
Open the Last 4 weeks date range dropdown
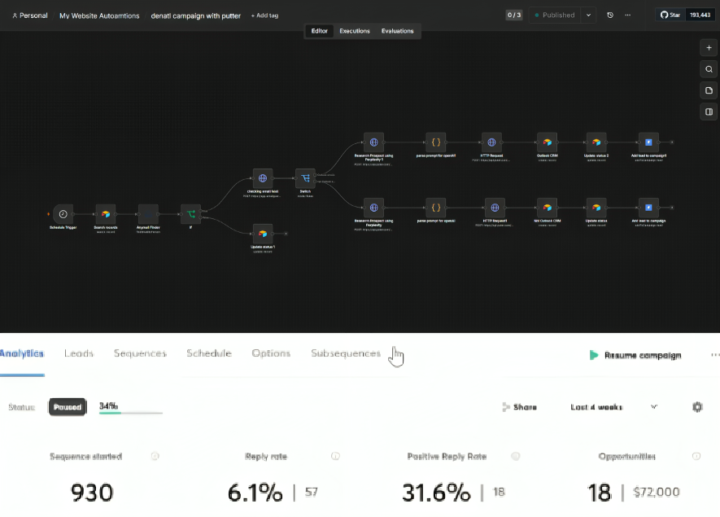coord(613,407)
